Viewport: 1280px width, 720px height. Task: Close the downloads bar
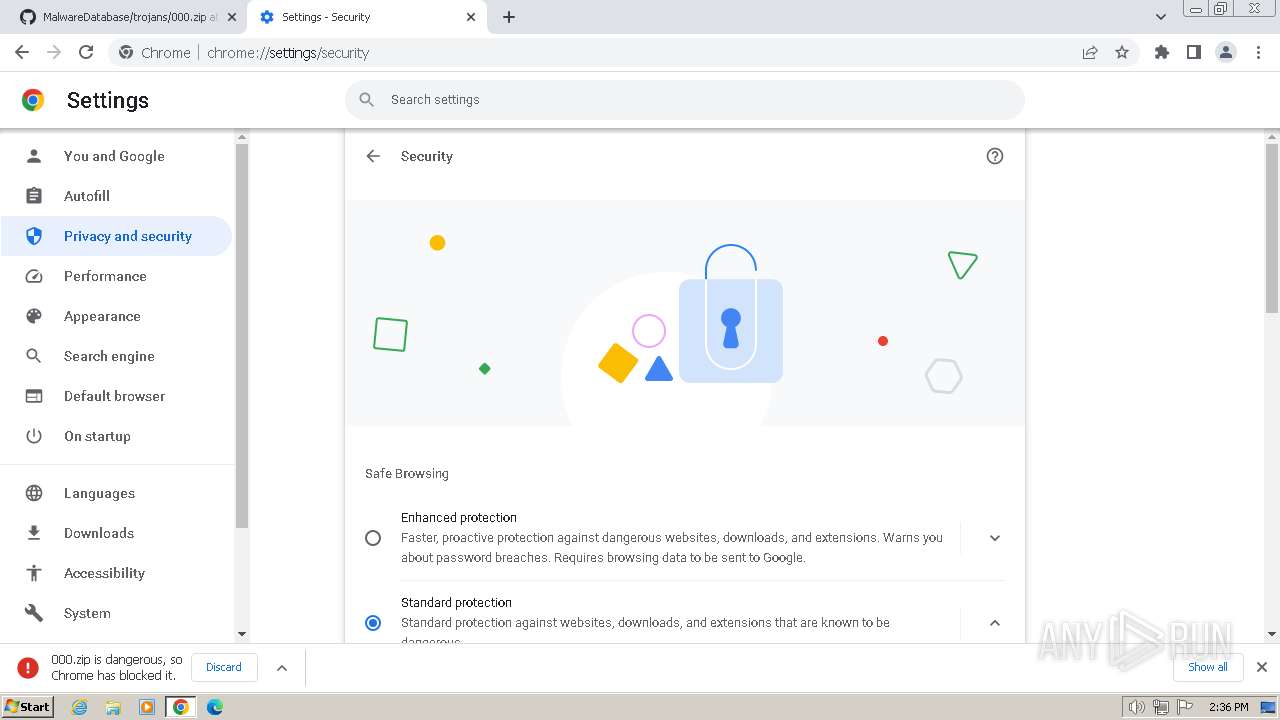(x=1261, y=667)
